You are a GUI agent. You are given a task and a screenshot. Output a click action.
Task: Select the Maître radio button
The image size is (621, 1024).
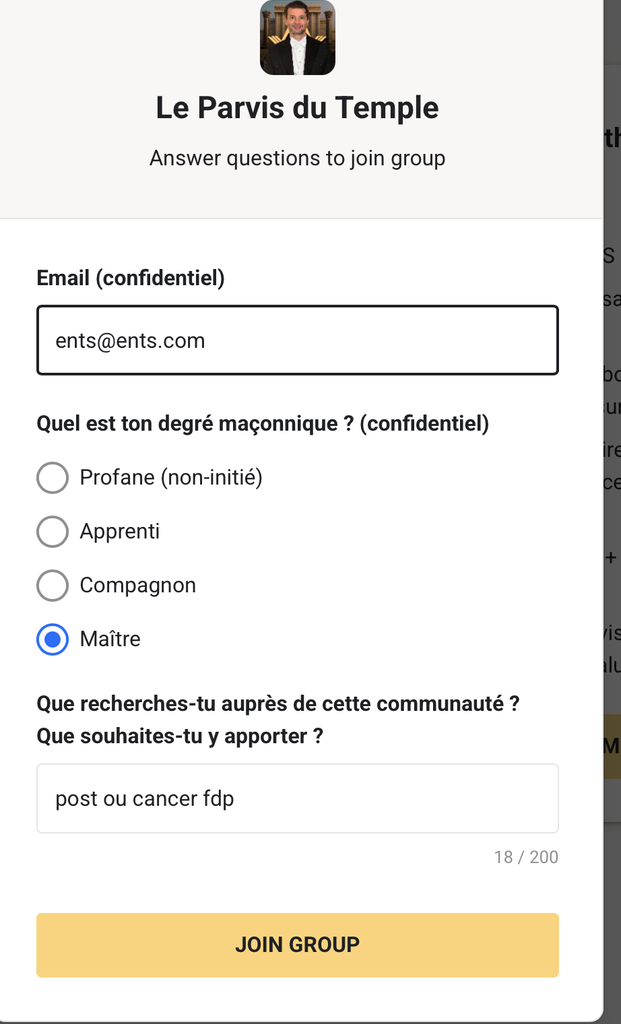pos(52,639)
